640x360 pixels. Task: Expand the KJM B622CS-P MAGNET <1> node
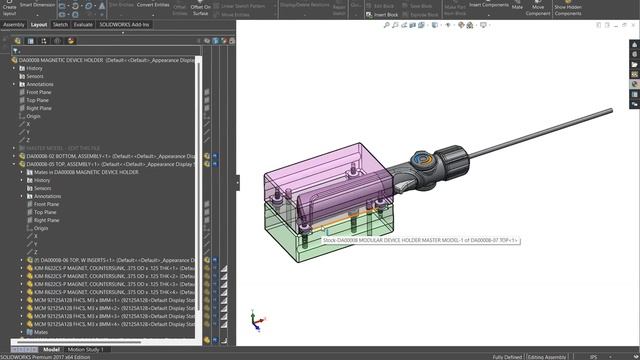pos(22,268)
